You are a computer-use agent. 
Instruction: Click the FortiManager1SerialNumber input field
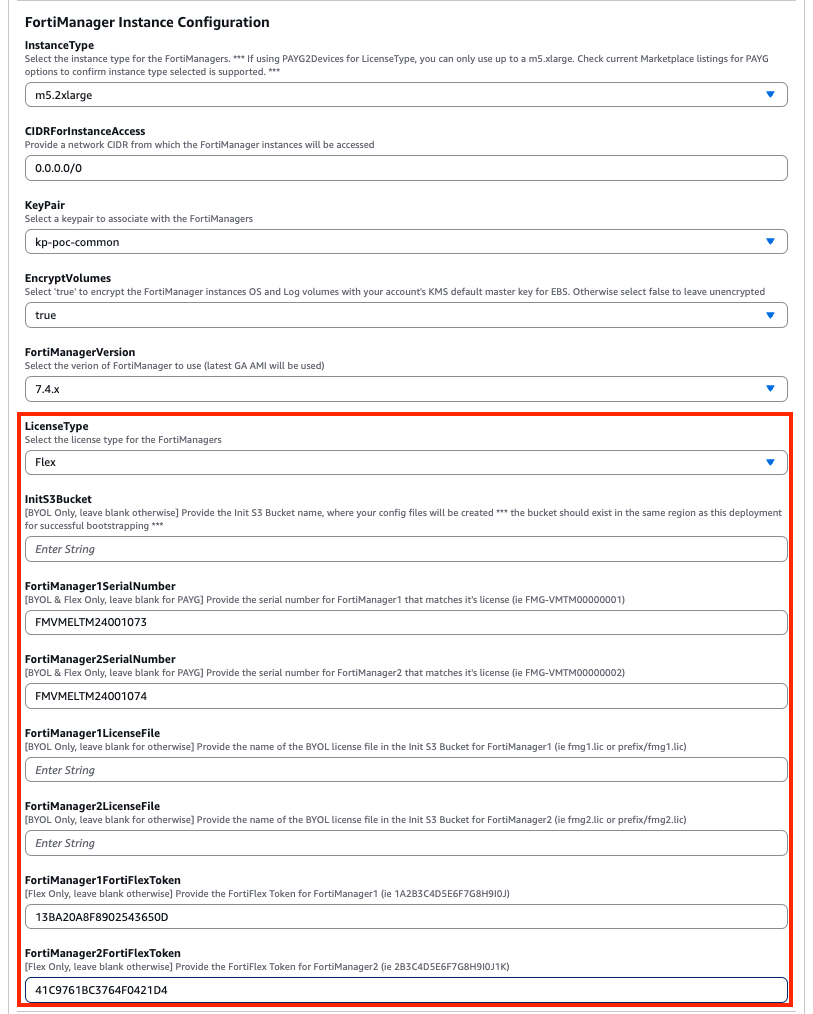click(405, 622)
